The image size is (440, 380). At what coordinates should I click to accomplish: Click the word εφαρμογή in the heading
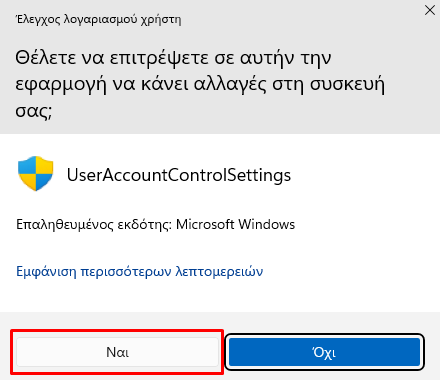click(61, 84)
